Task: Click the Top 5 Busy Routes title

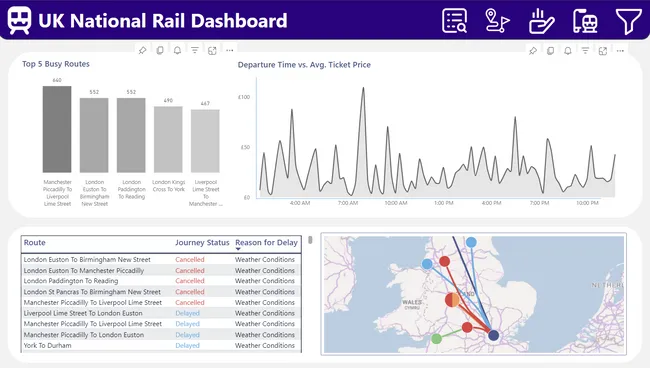Action: click(x=56, y=64)
